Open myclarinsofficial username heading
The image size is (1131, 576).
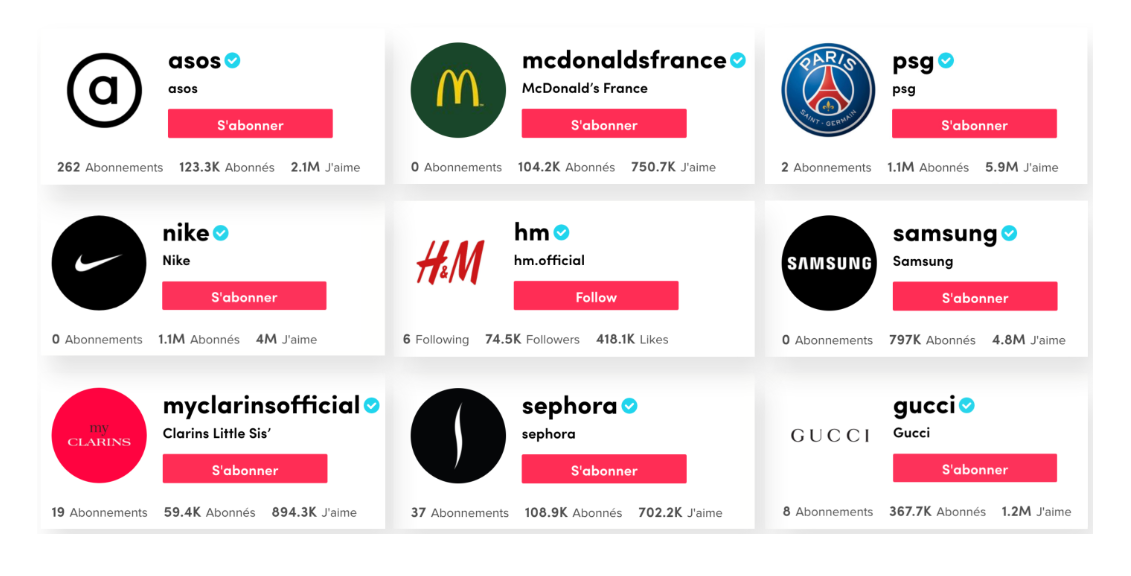point(261,406)
